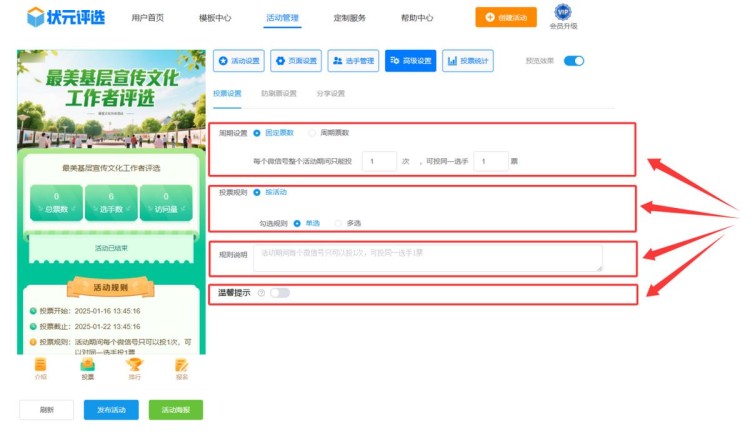
Task: Click the VIP 会员升级 badge icon
Action: click(563, 13)
